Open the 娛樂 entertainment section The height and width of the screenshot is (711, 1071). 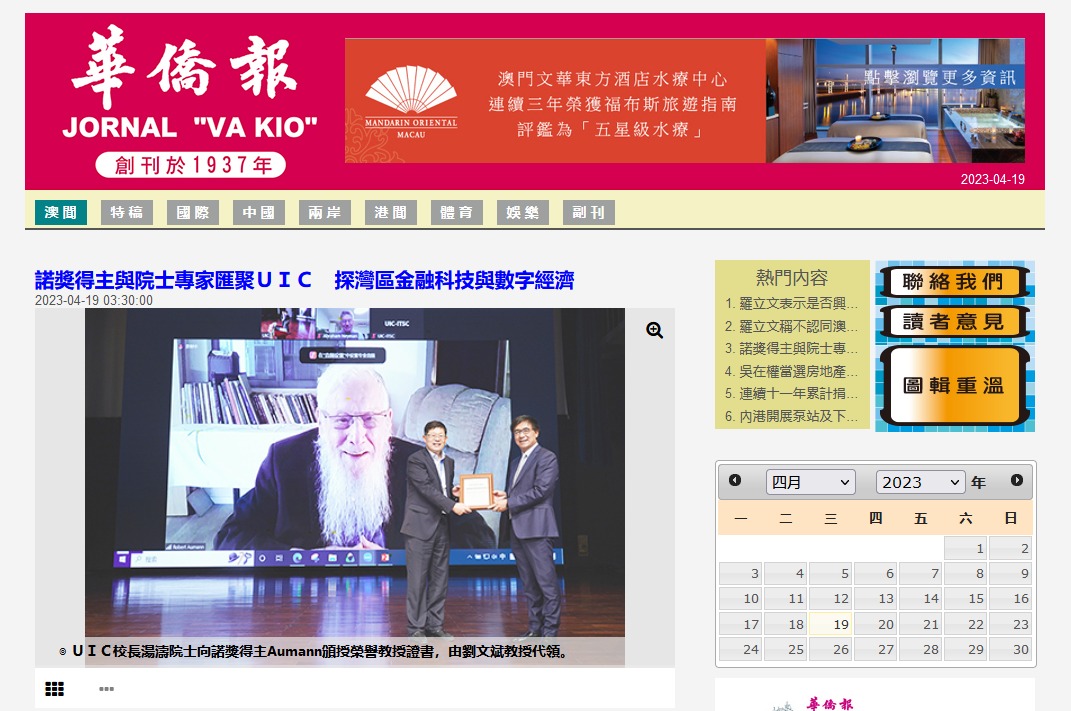[523, 213]
